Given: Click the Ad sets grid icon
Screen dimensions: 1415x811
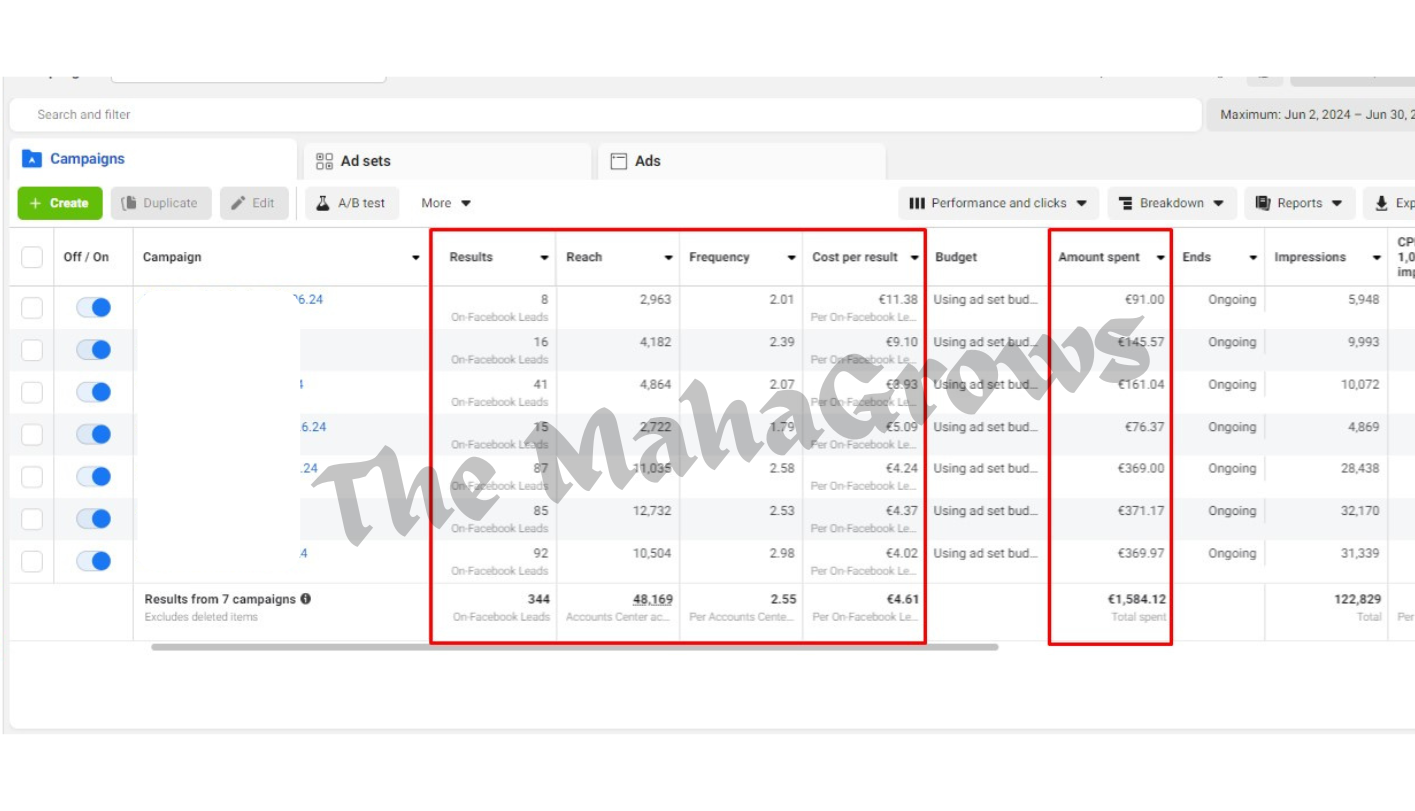Looking at the screenshot, I should coord(324,161).
